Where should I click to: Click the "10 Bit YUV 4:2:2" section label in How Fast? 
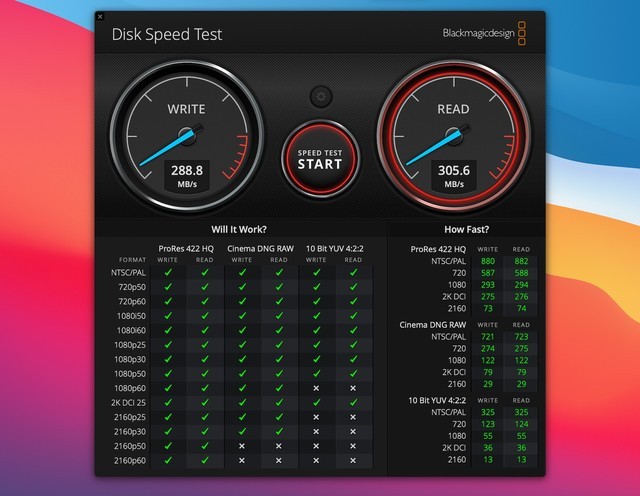437,400
